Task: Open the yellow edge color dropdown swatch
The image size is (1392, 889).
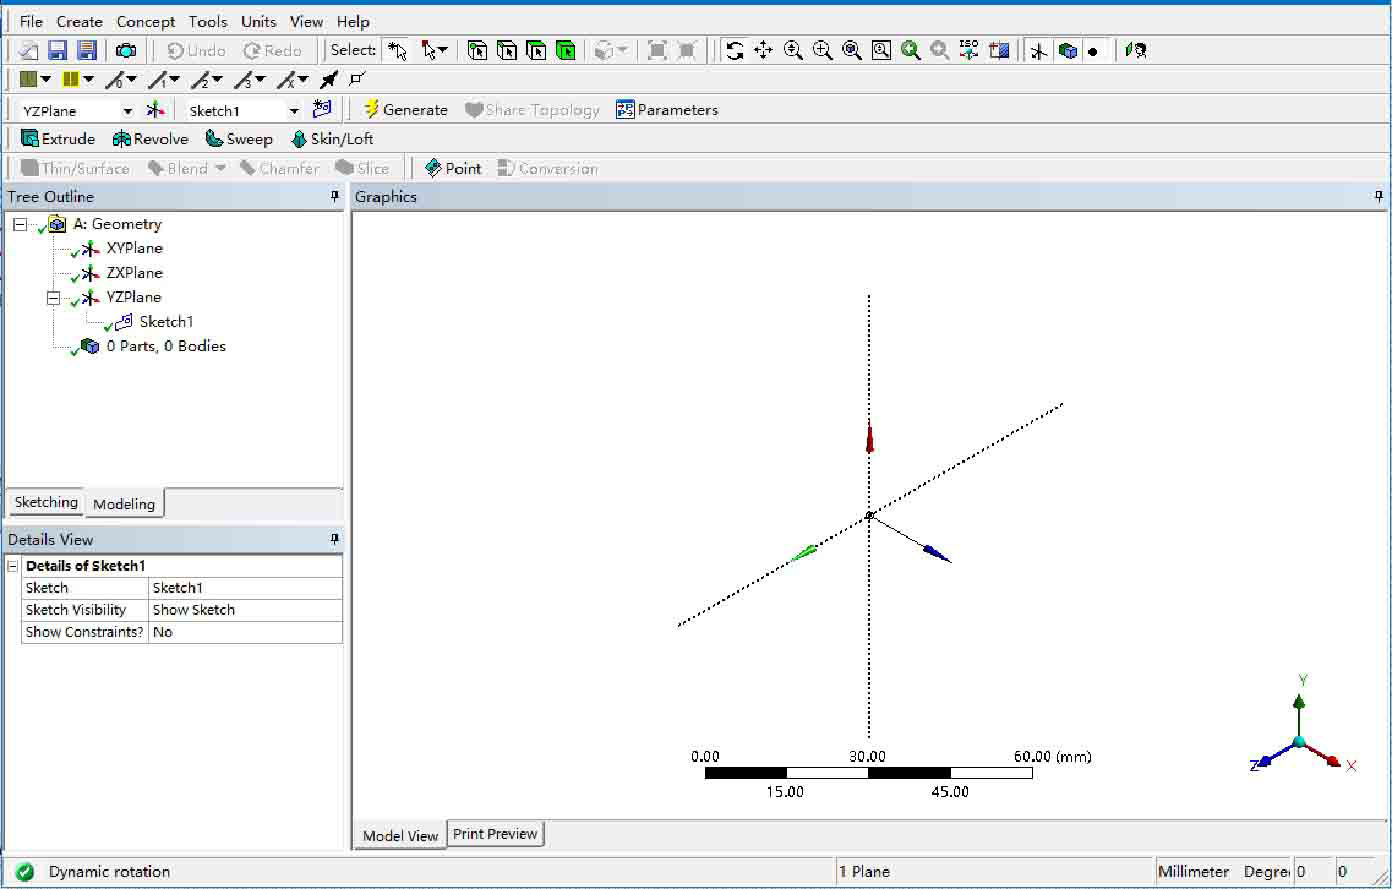Action: pyautogui.click(x=77, y=79)
